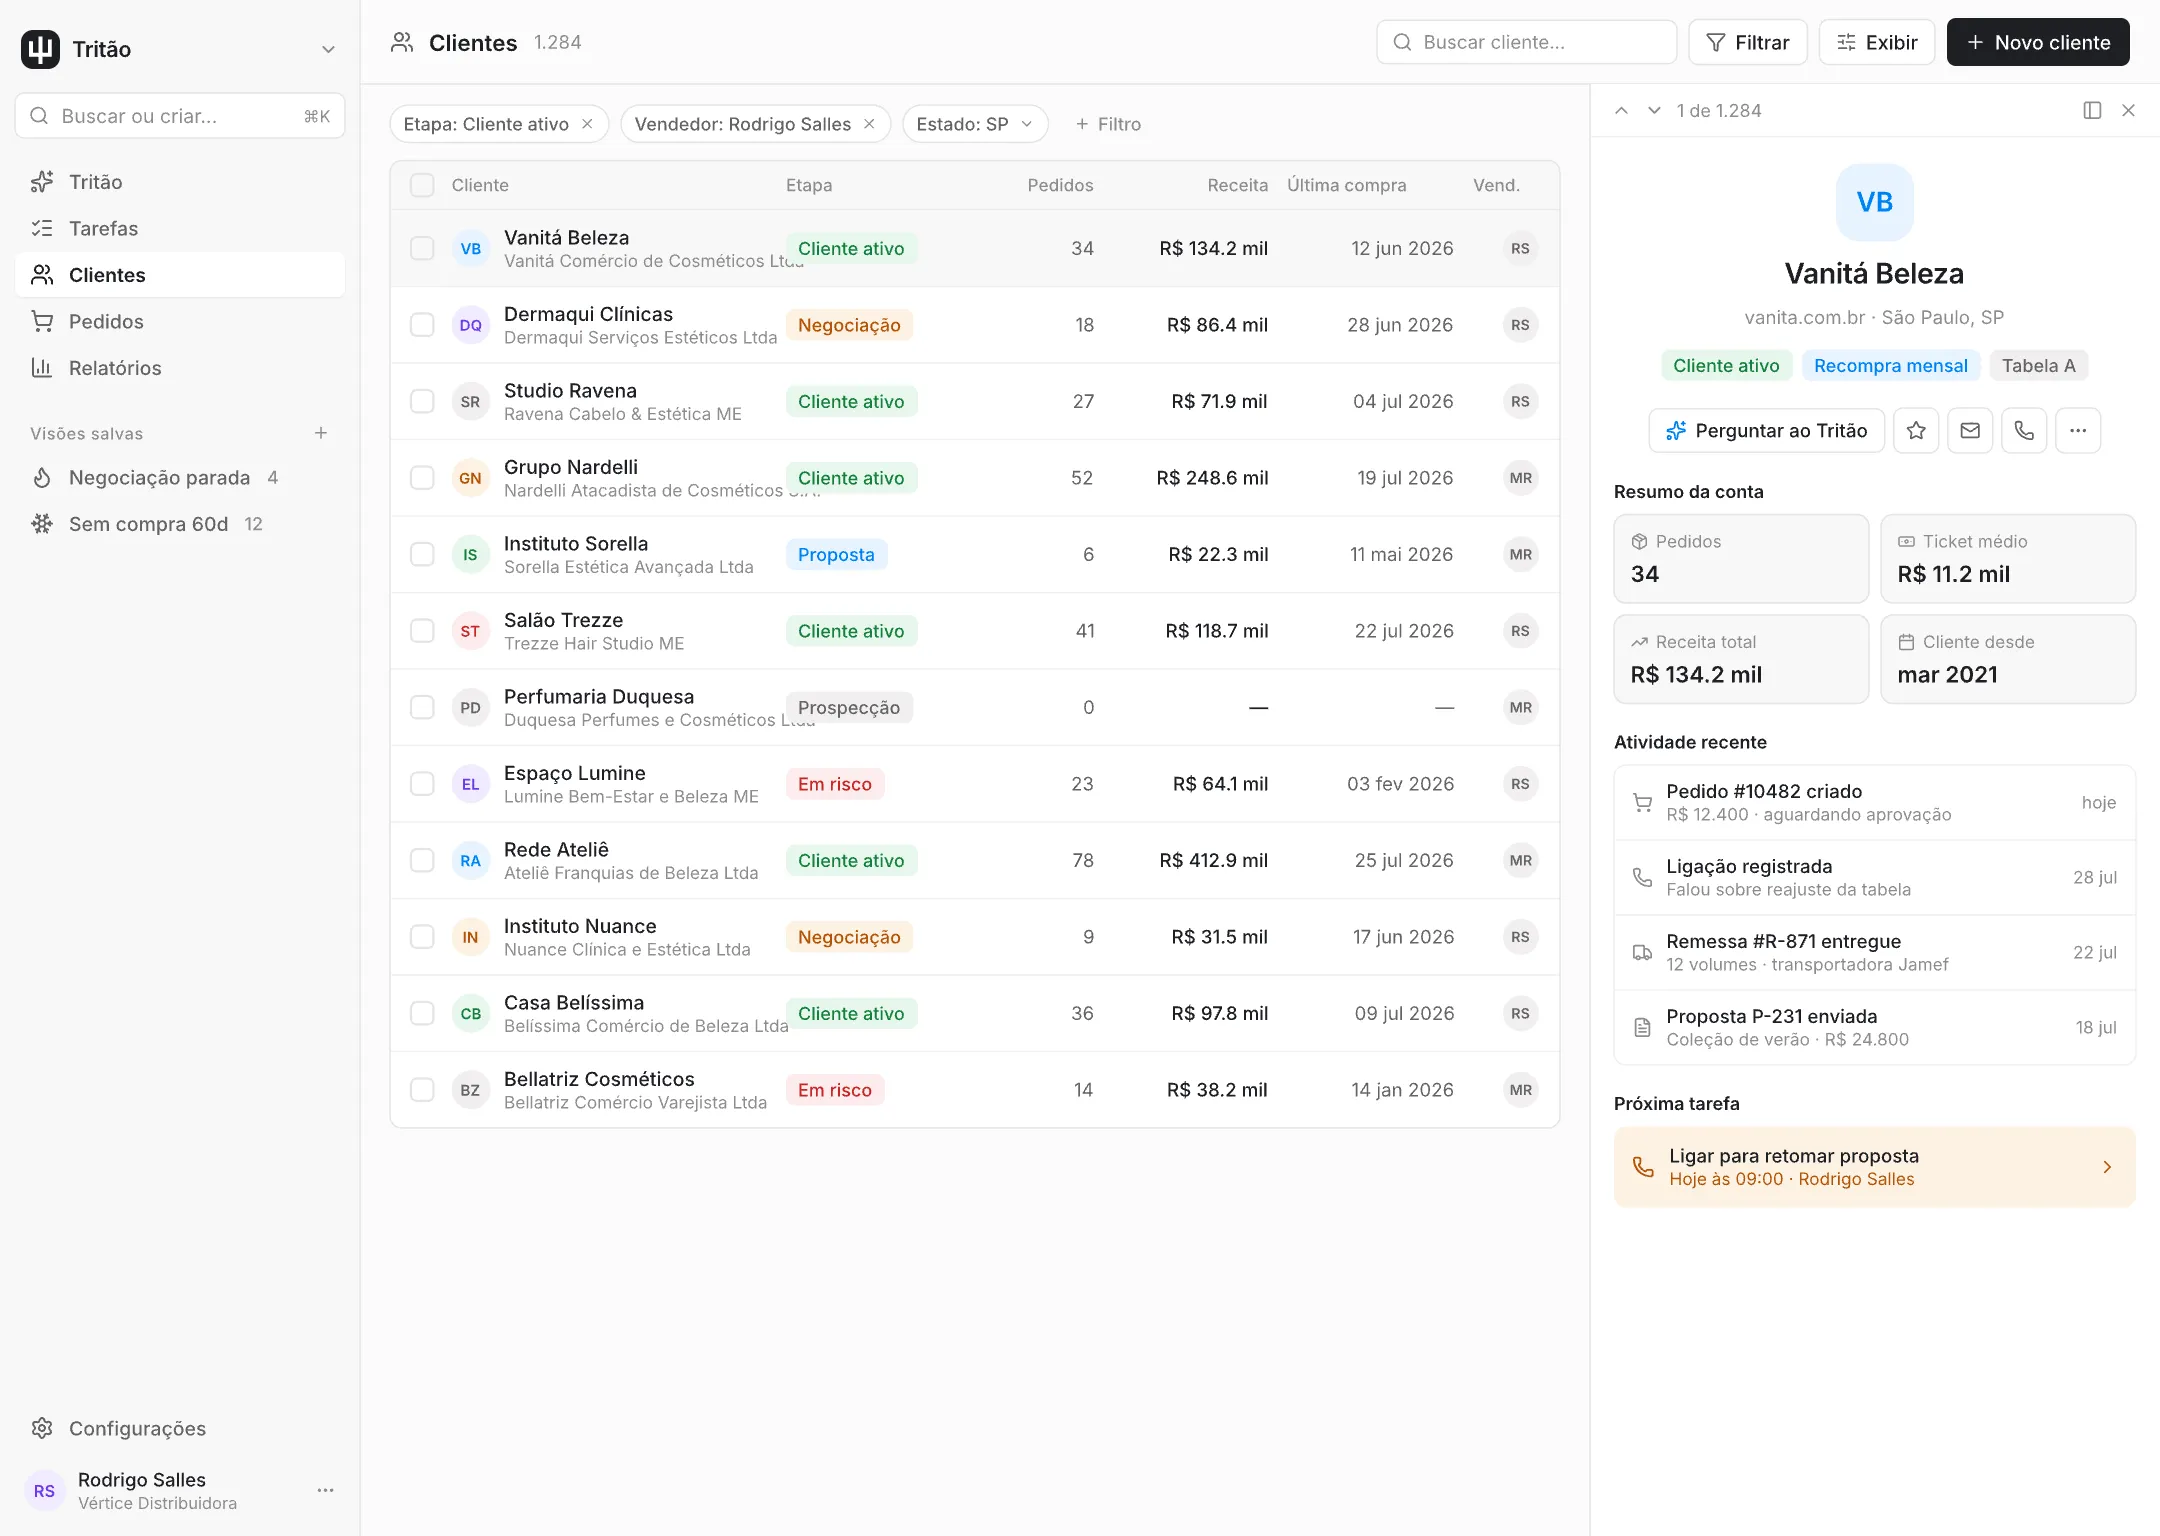2160x1536 pixels.
Task: Toggle the side panel layout icon
Action: tap(2092, 111)
